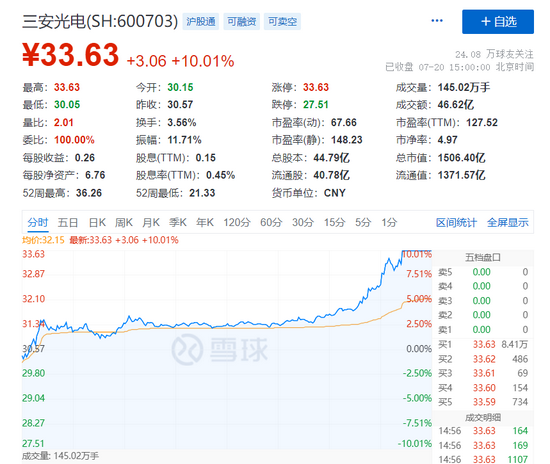
Task: Select the 买5 row priced 33.59
Action: [483, 402]
